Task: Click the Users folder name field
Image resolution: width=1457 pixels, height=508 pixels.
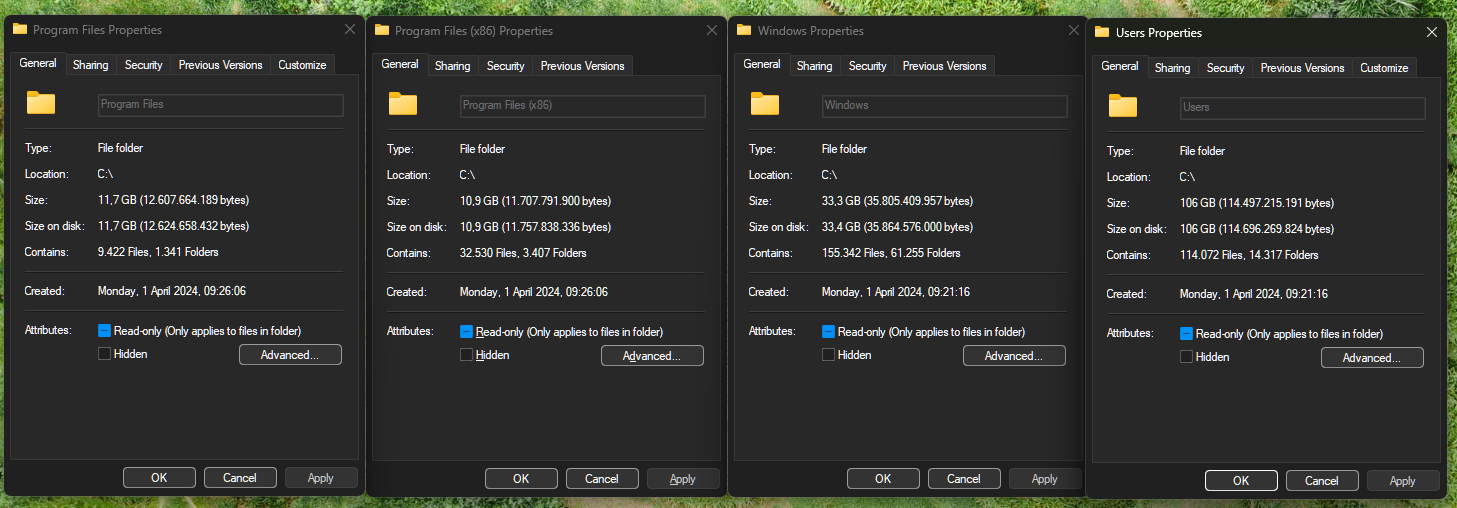Action: pos(1303,107)
